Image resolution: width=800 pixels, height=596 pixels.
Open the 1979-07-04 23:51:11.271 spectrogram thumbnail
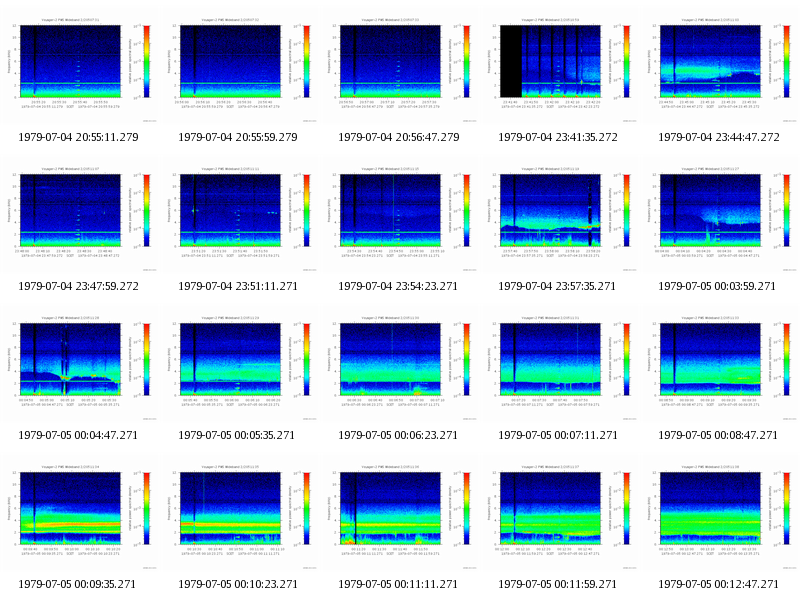pyautogui.click(x=239, y=219)
